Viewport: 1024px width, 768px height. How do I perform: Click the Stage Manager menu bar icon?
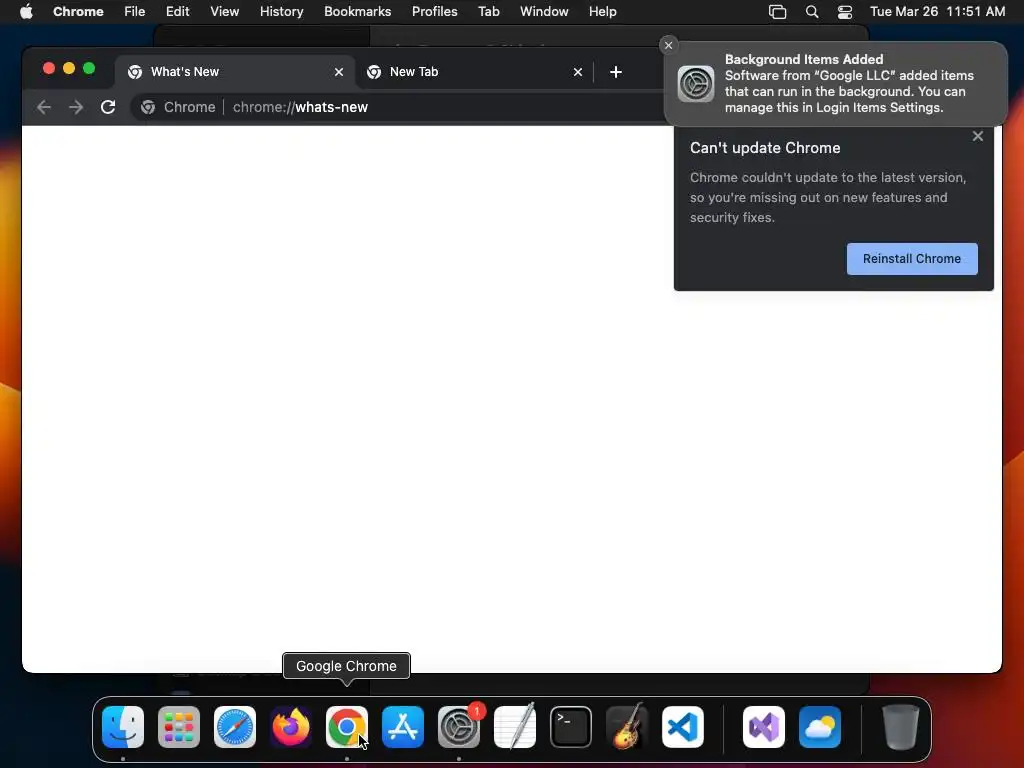777,12
